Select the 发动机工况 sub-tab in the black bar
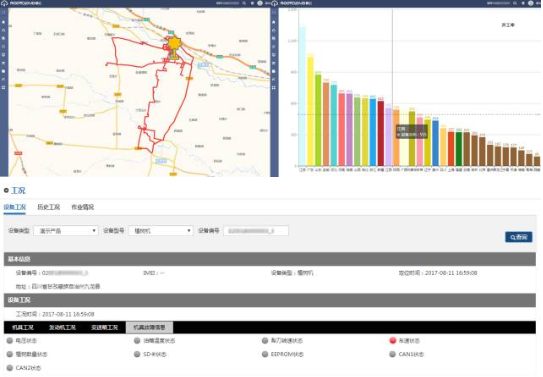Screen dimensions: 543x377 (x=62, y=327)
